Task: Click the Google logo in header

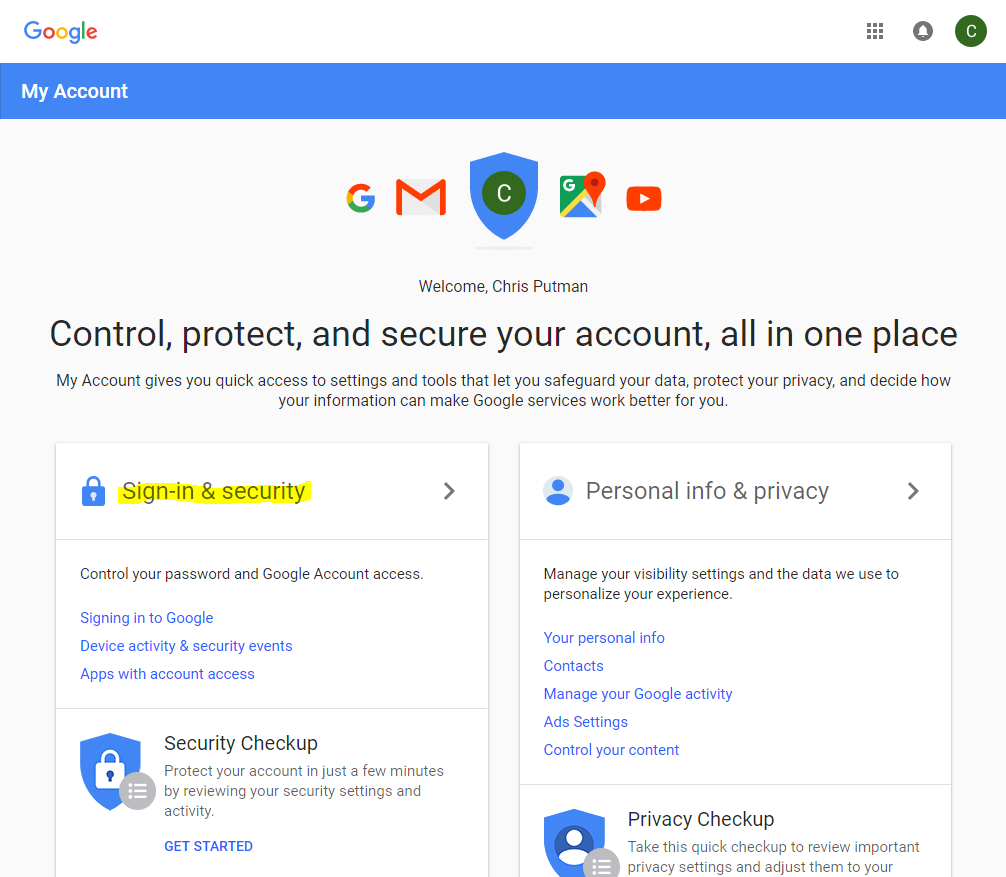Action: (60, 31)
